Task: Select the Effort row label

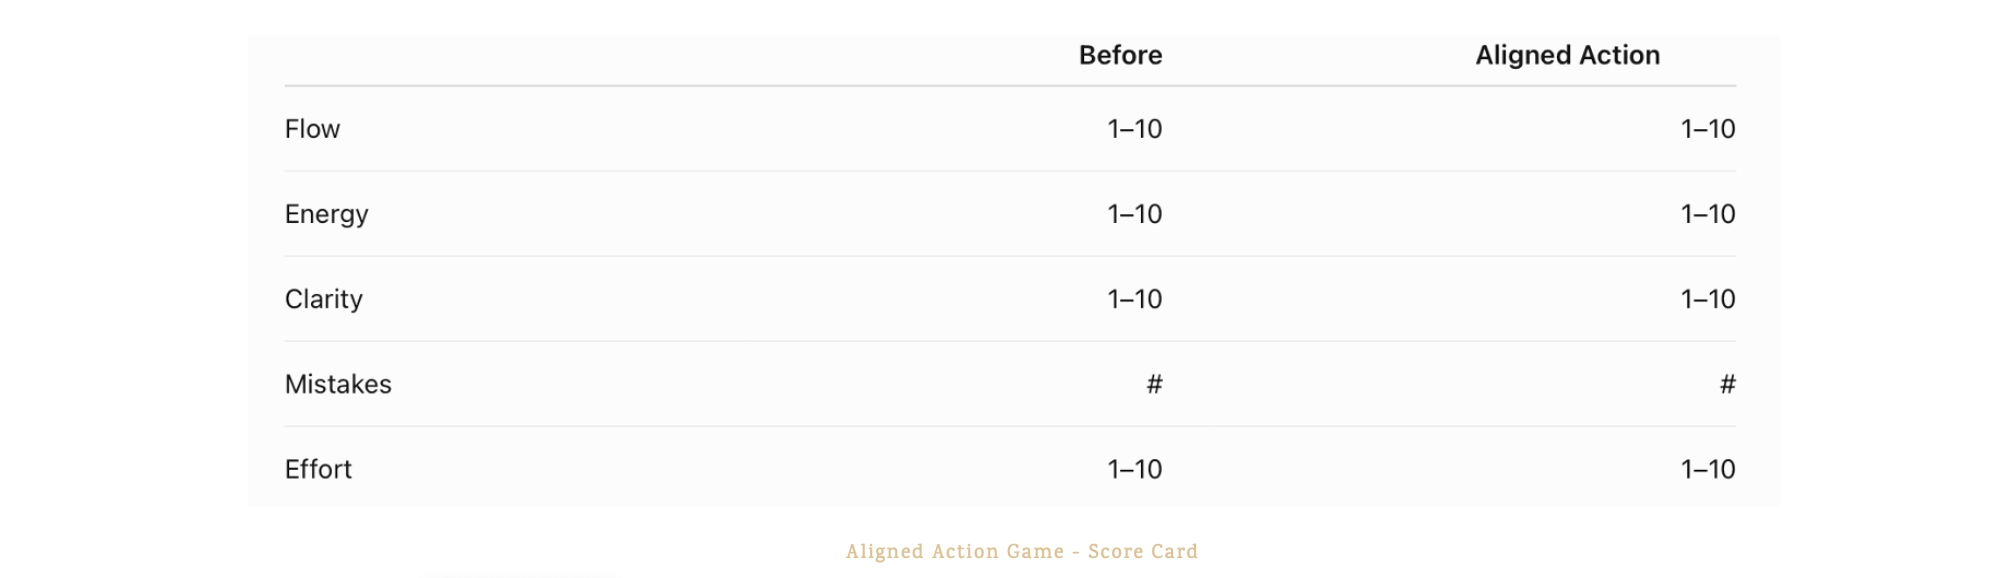Action: [x=318, y=469]
